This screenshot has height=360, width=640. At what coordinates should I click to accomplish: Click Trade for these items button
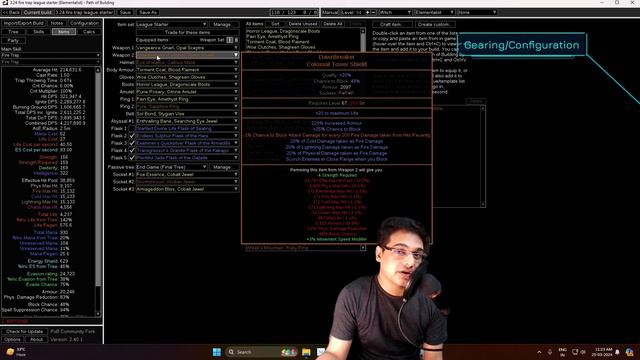click(x=187, y=32)
